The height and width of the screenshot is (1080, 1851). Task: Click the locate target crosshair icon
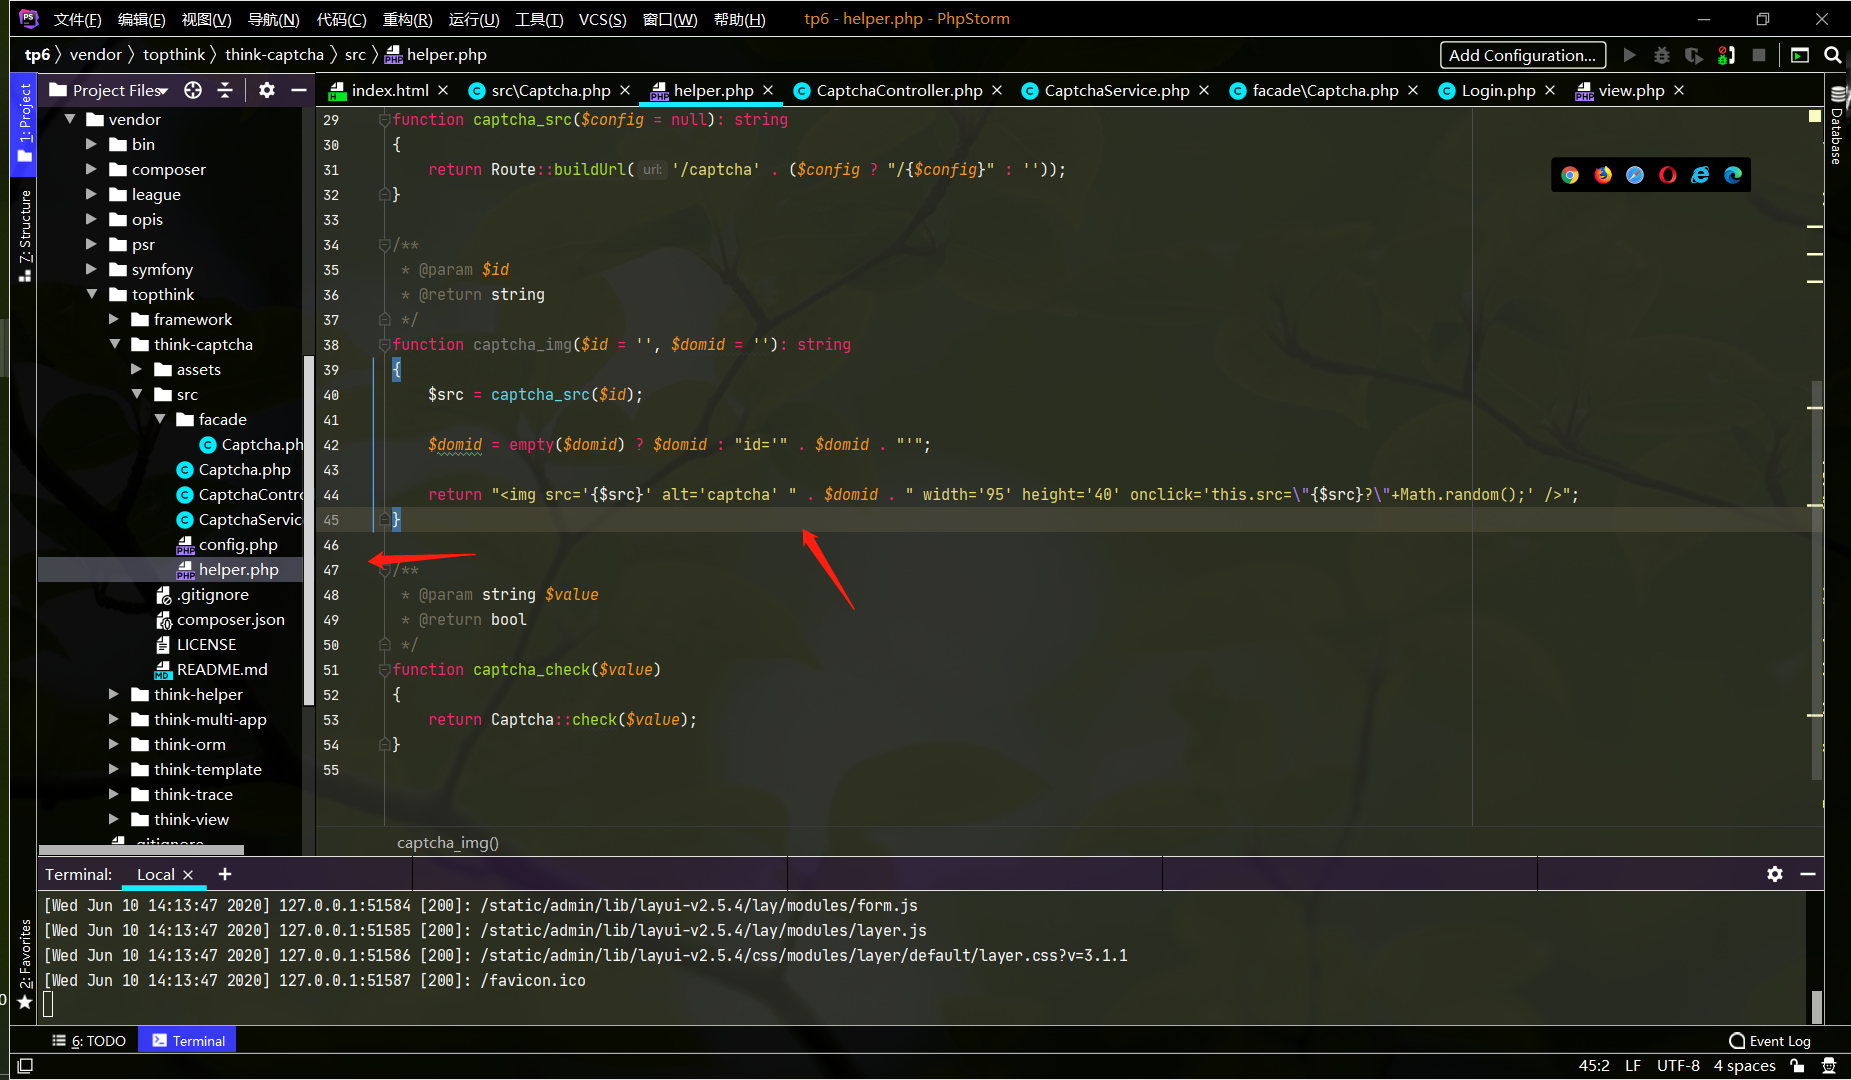[193, 90]
